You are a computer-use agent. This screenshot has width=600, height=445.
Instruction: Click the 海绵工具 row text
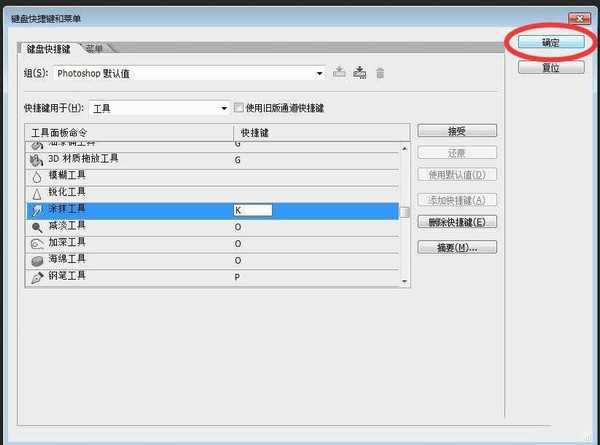pos(67,259)
